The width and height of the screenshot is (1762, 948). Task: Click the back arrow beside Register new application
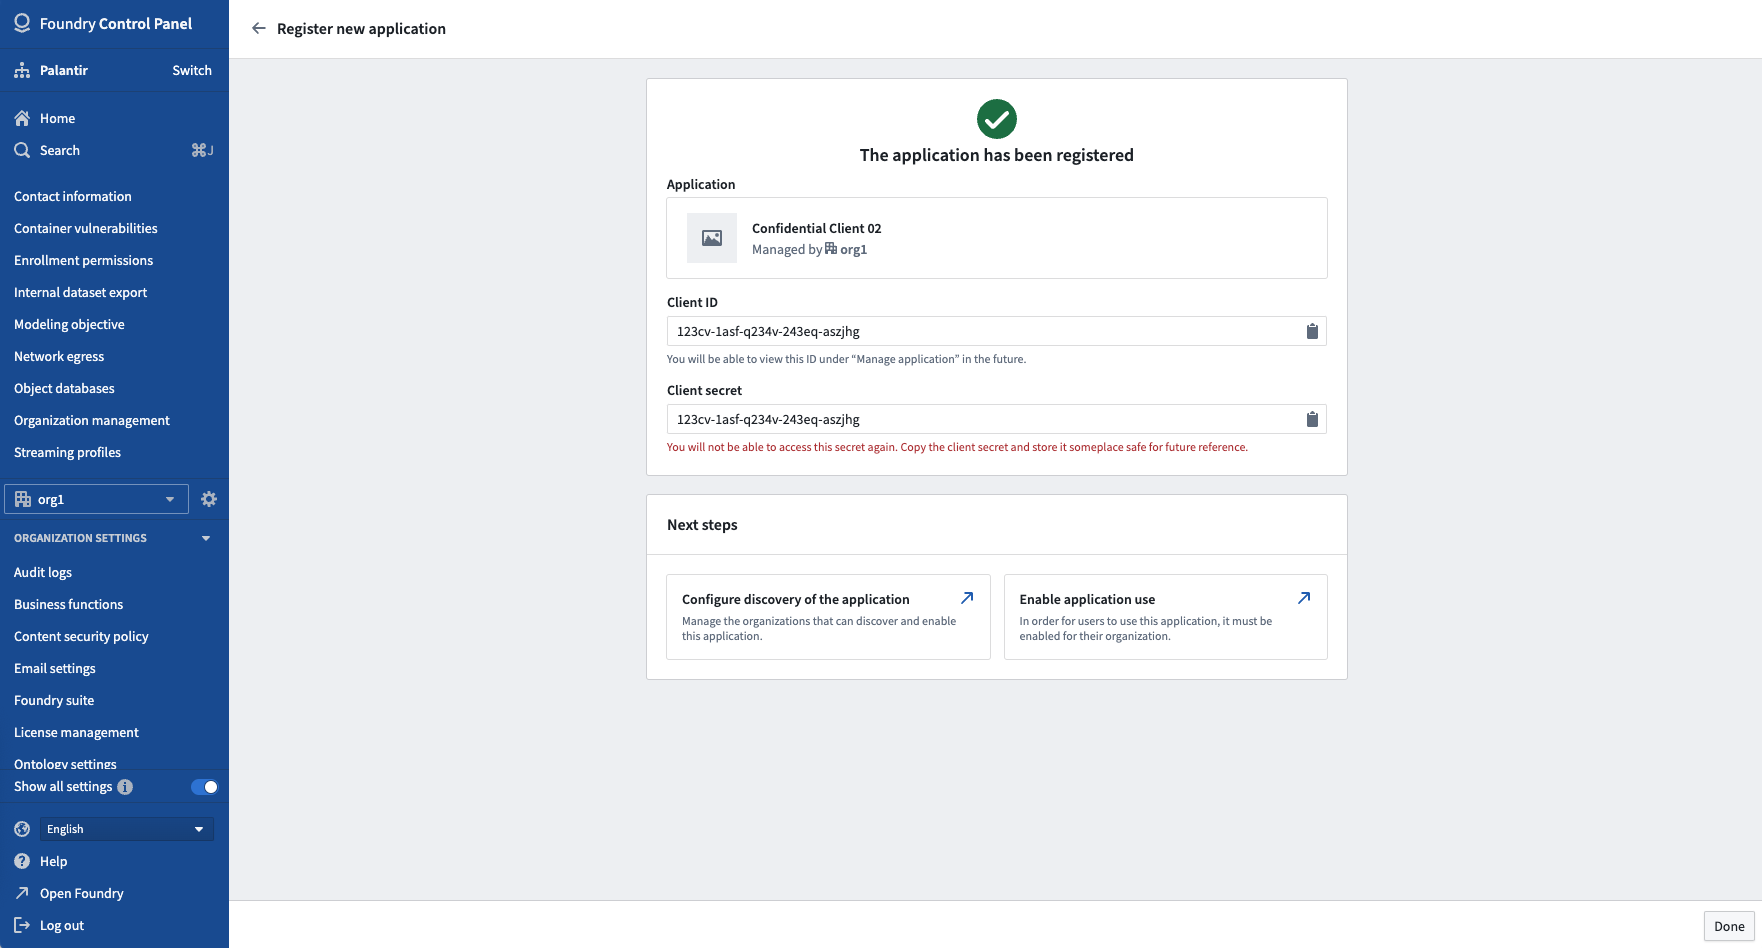coord(259,29)
